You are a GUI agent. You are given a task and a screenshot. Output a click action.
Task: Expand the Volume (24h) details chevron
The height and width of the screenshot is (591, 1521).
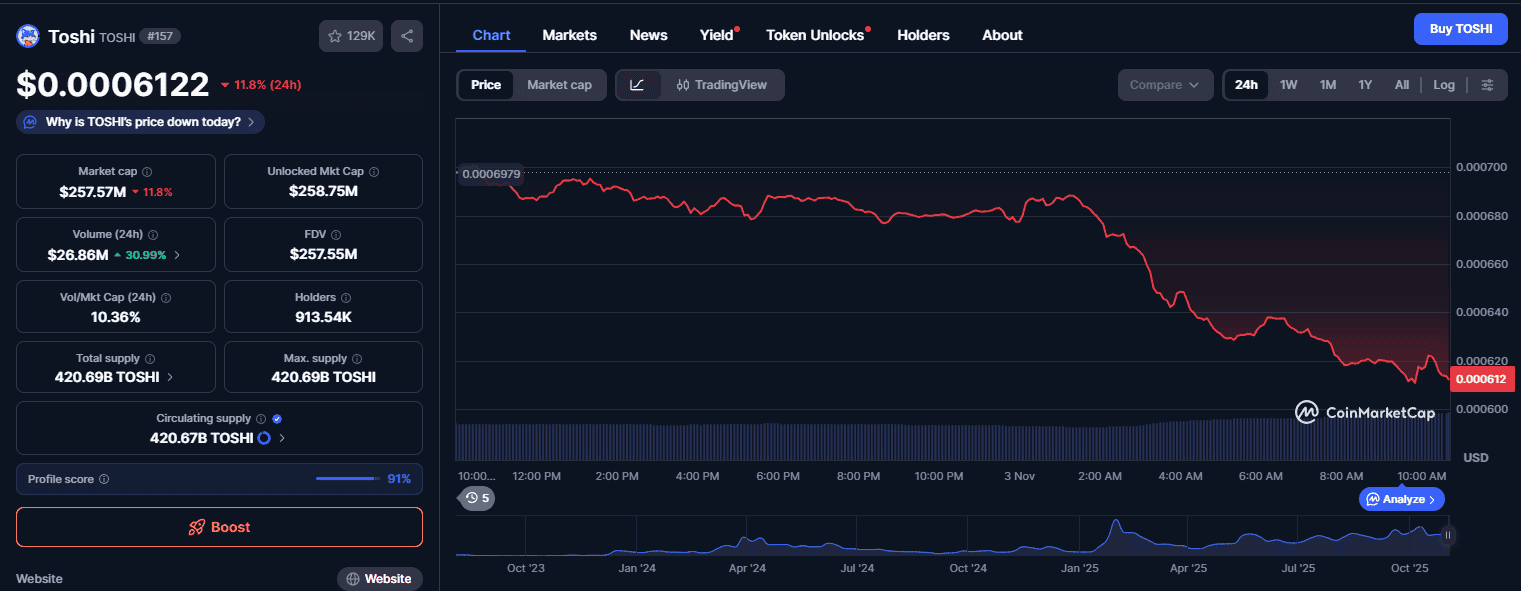[x=178, y=255]
